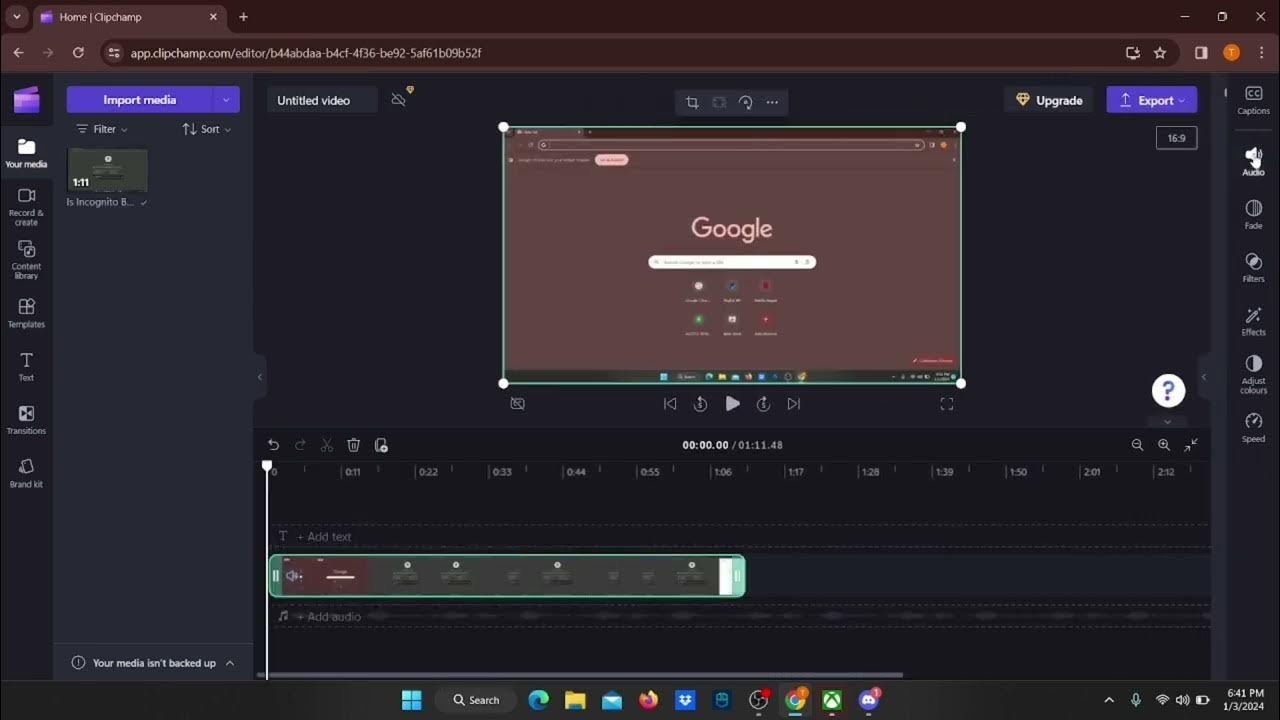Expand Your media isn't backed up notice
Screen dimensions: 1280x720
point(229,663)
